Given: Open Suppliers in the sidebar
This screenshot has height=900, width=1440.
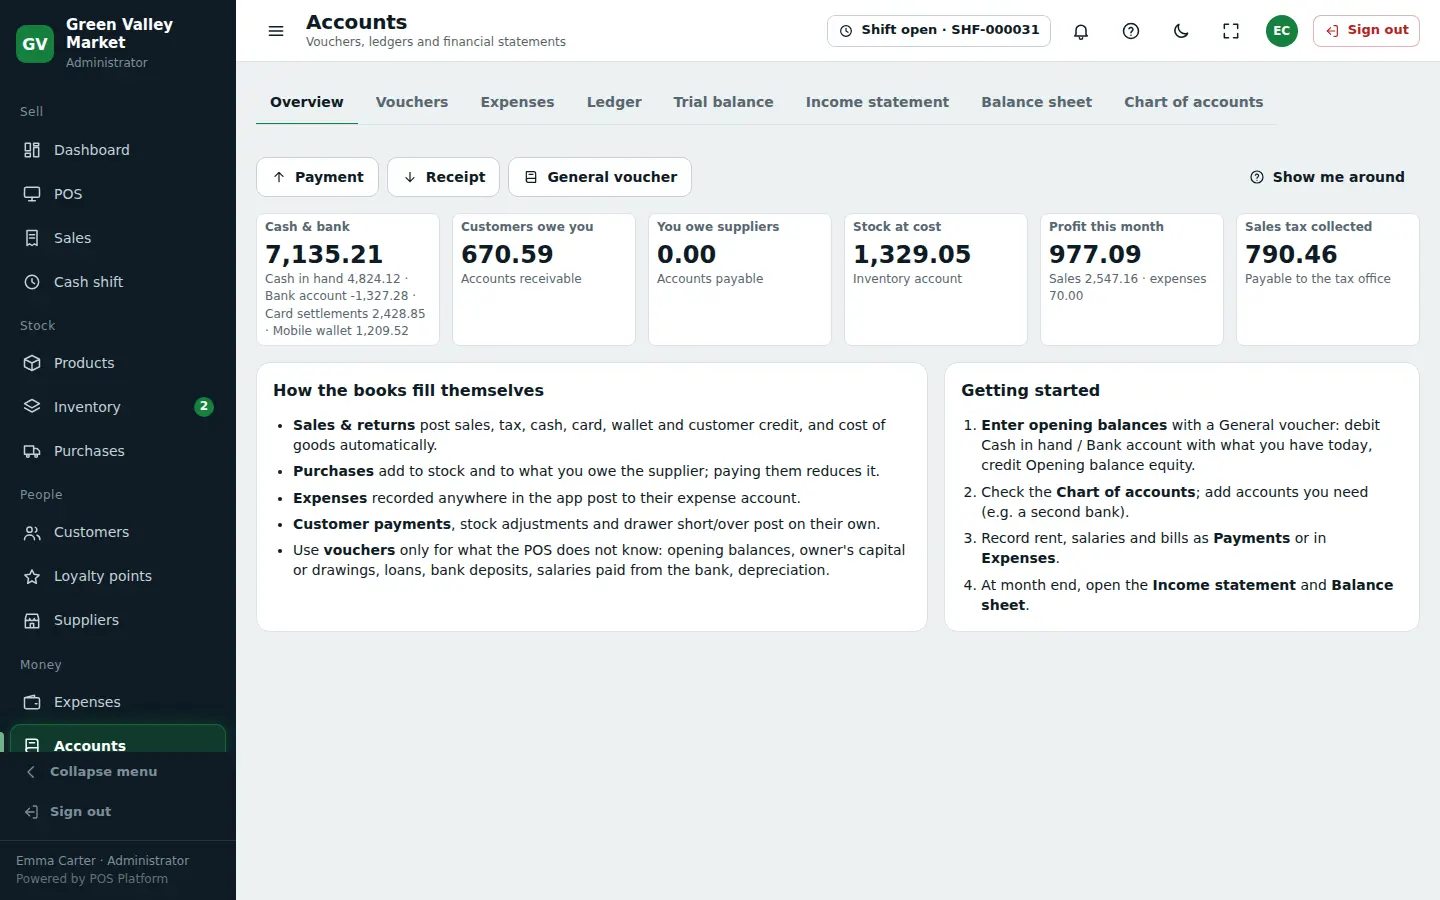Looking at the screenshot, I should pos(118,620).
